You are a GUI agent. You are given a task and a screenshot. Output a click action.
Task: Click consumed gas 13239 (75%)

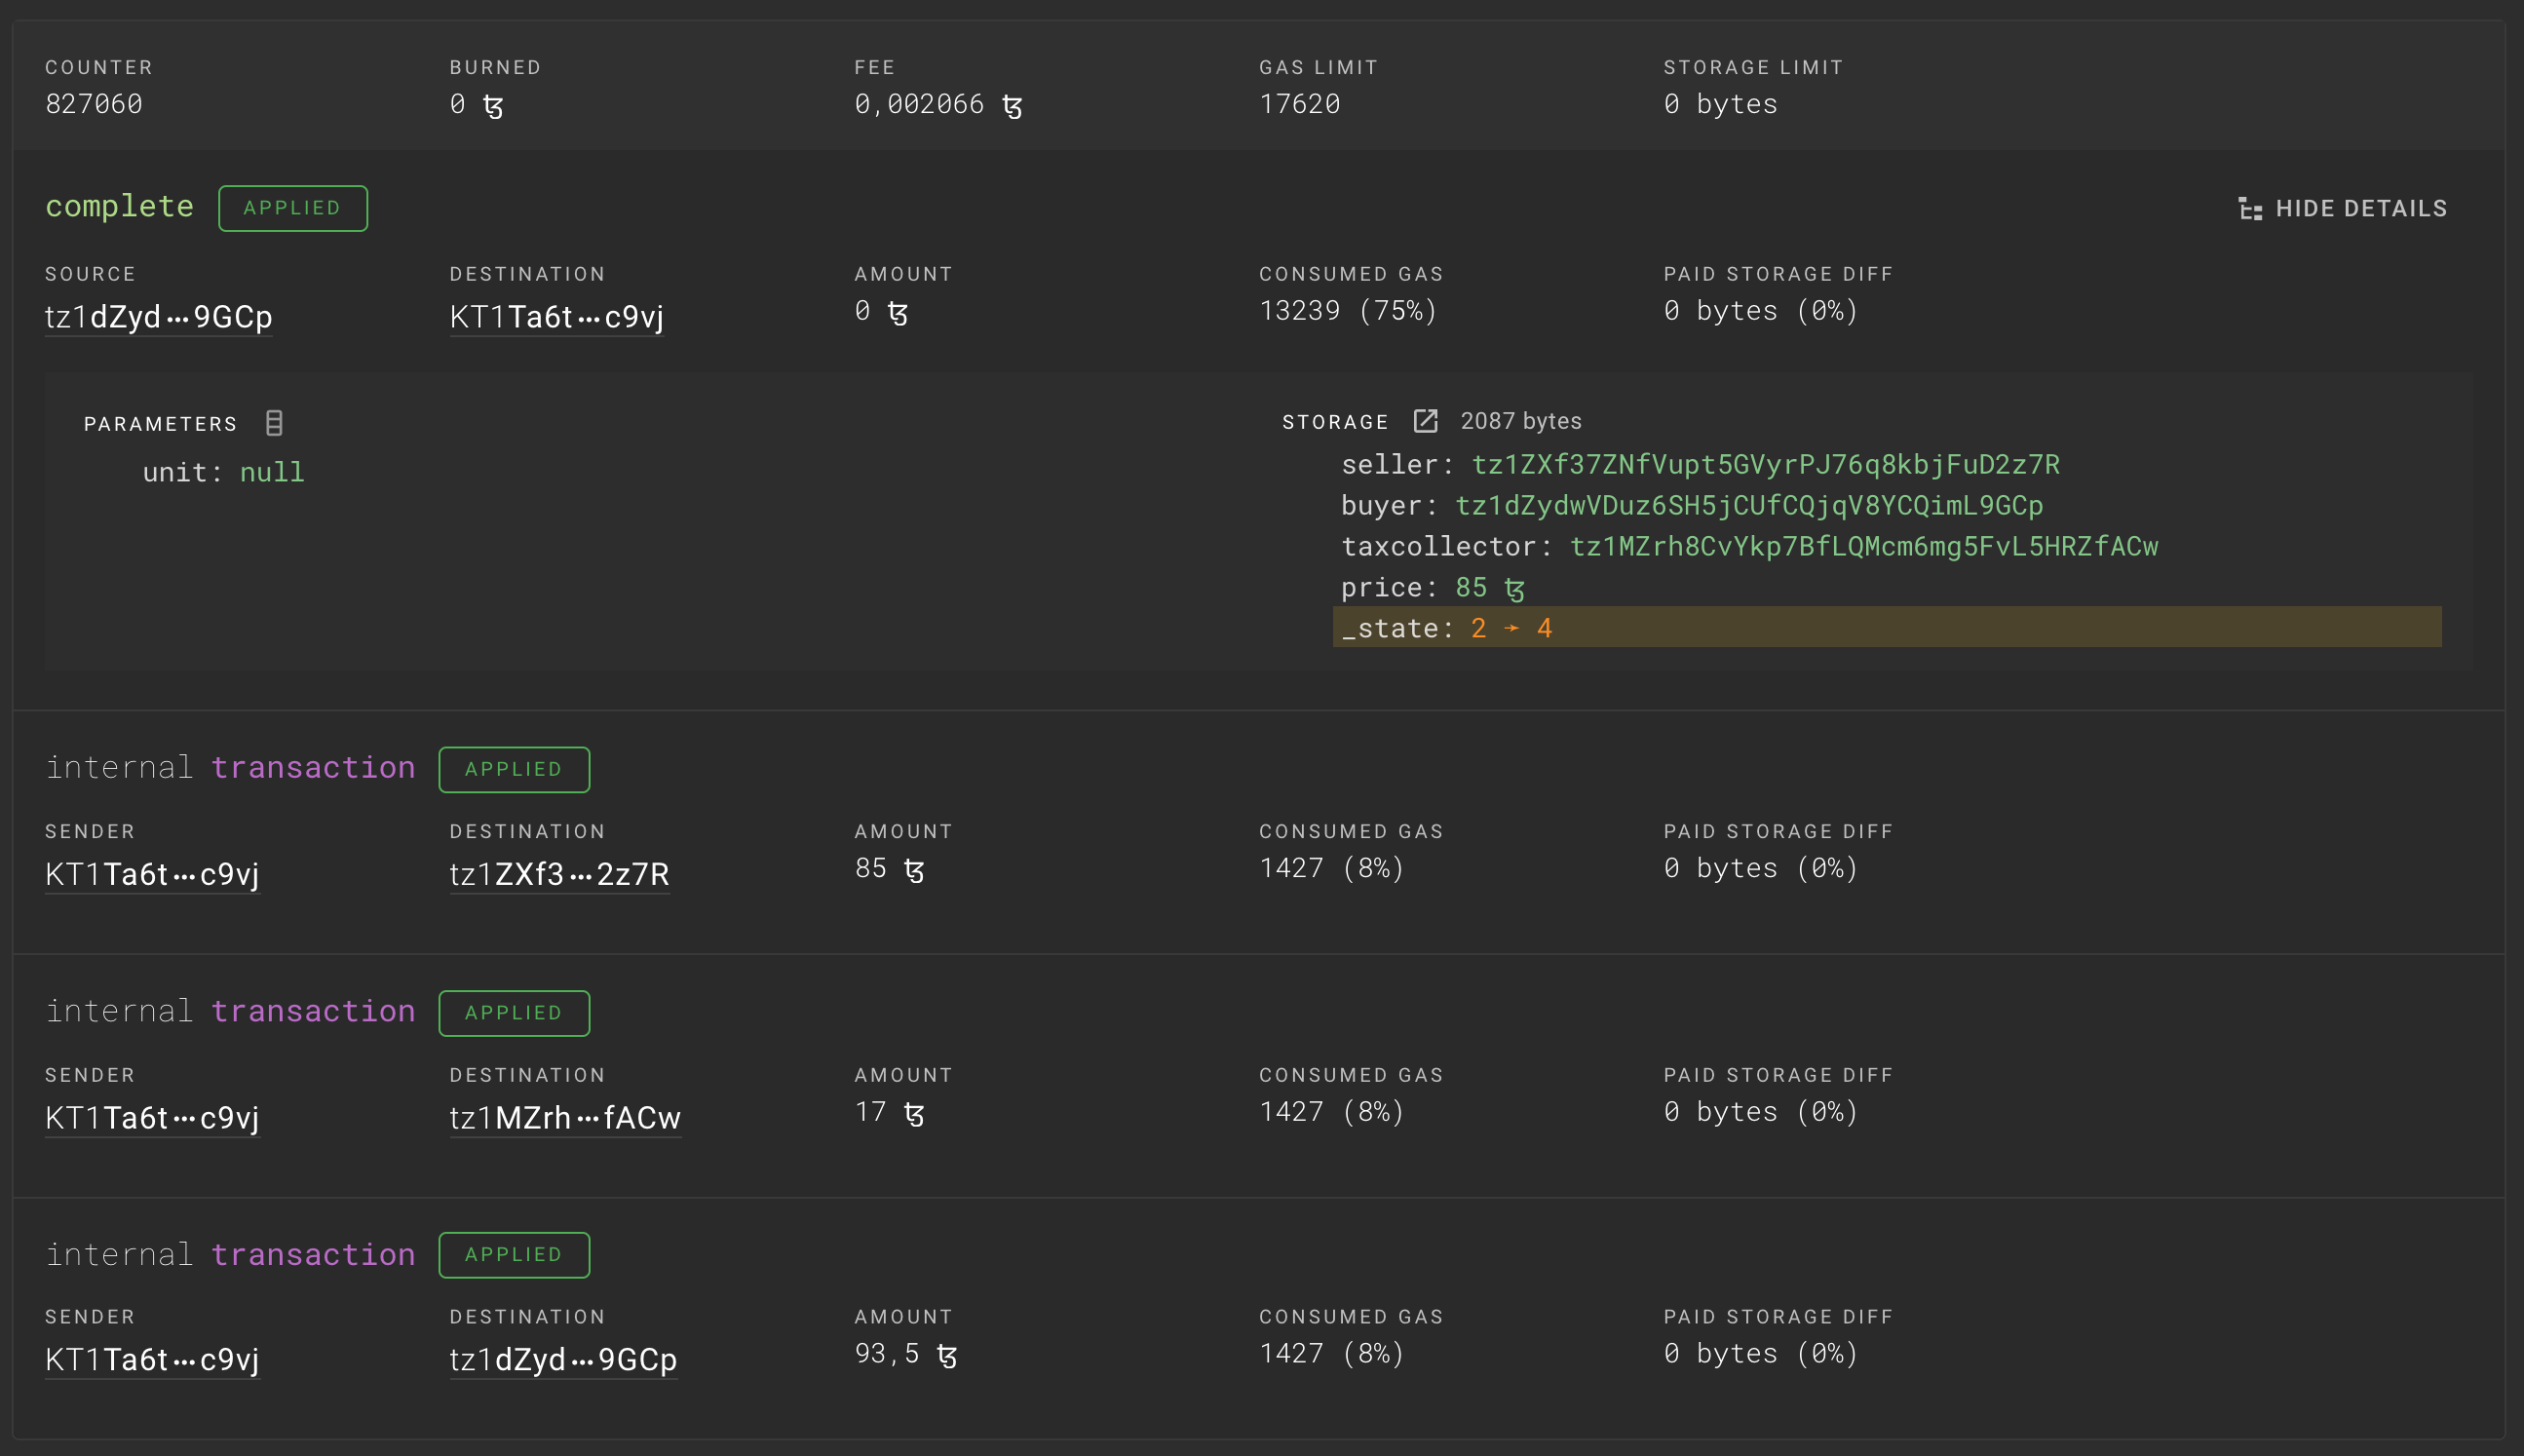click(1348, 311)
